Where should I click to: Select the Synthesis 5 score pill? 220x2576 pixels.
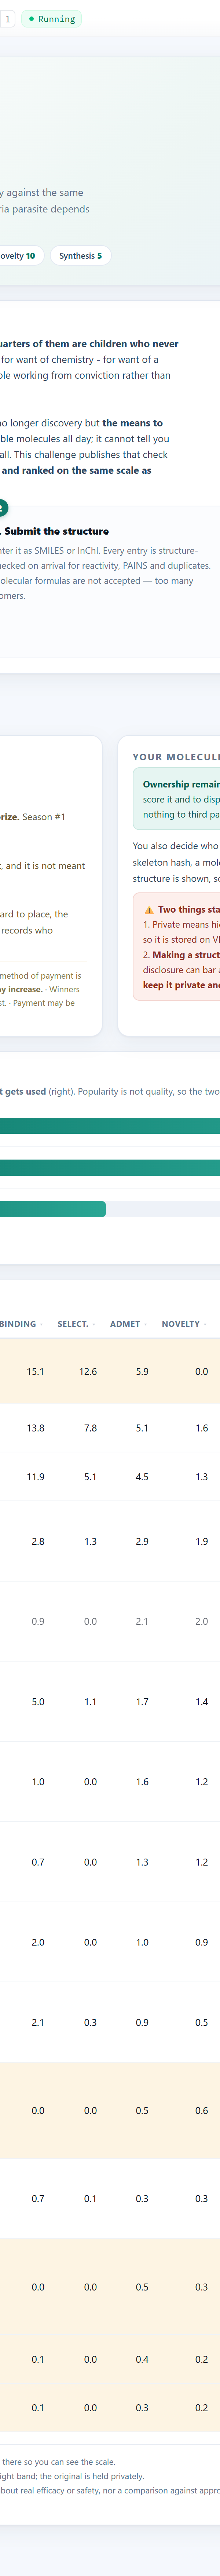pyautogui.click(x=80, y=256)
